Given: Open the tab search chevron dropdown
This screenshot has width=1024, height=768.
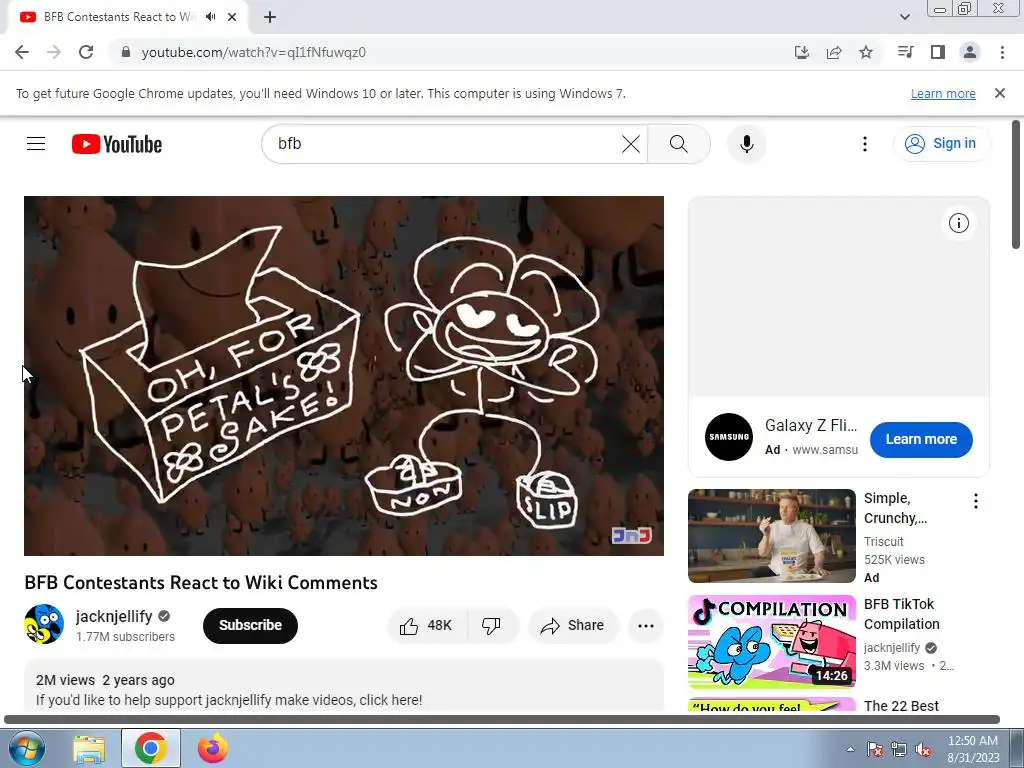Looking at the screenshot, I should 904,17.
